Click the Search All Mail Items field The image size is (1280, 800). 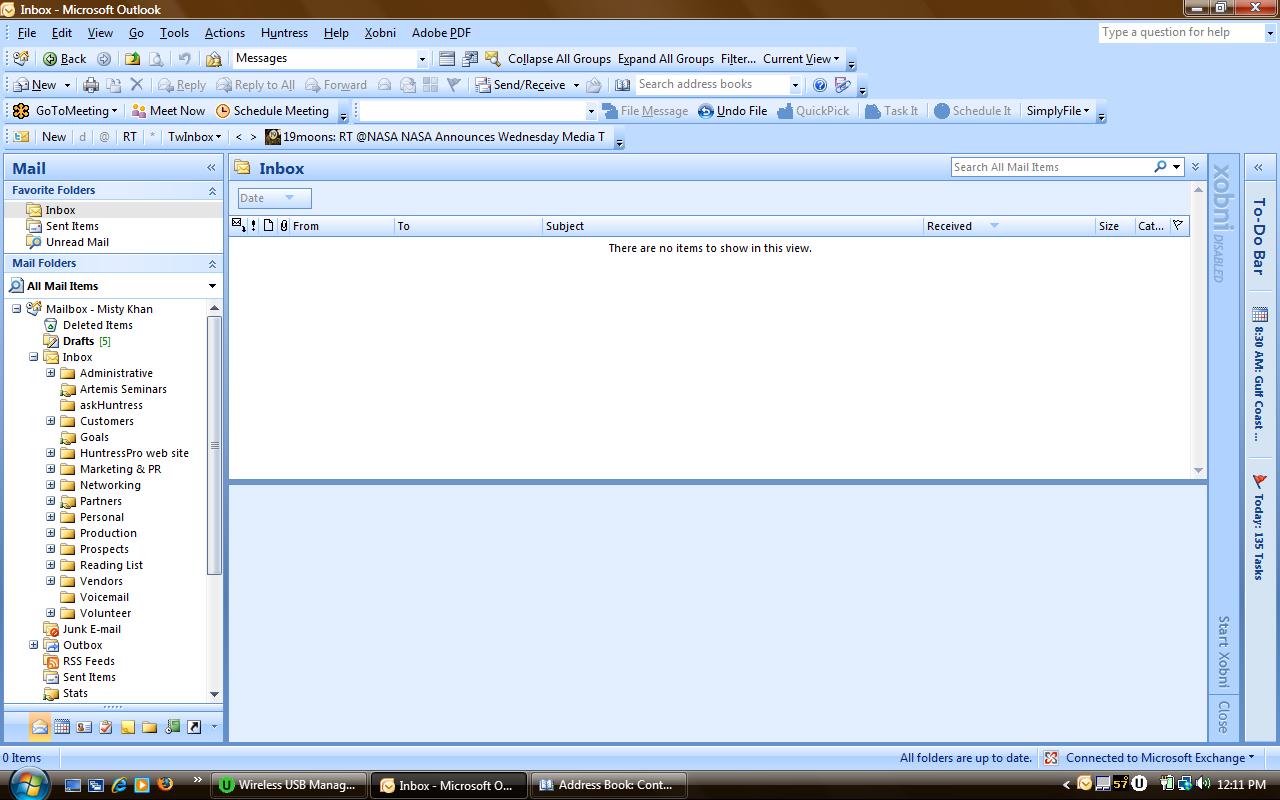click(1050, 166)
